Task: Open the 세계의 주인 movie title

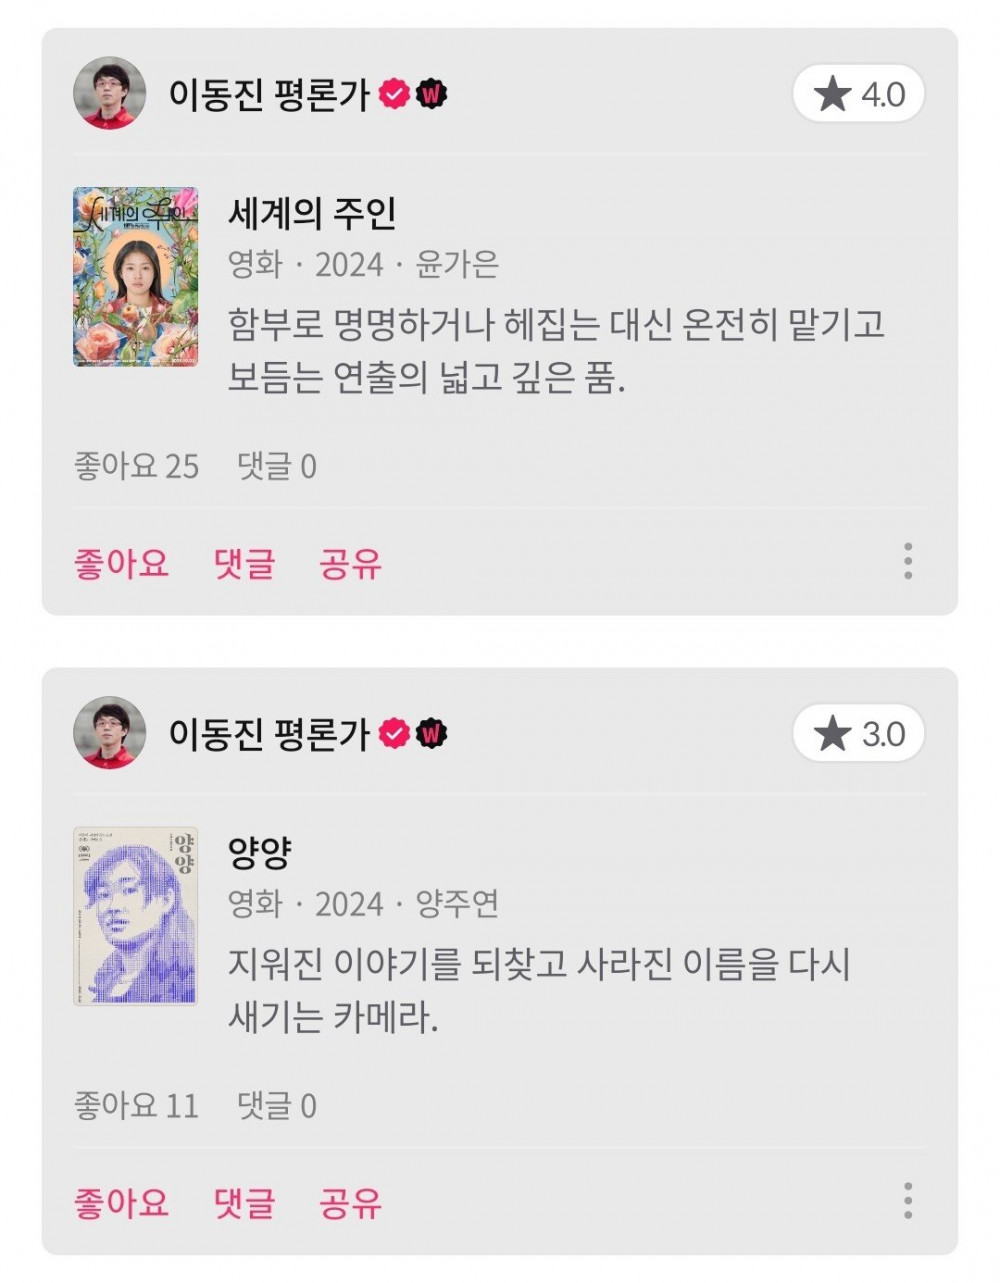Action: 313,212
